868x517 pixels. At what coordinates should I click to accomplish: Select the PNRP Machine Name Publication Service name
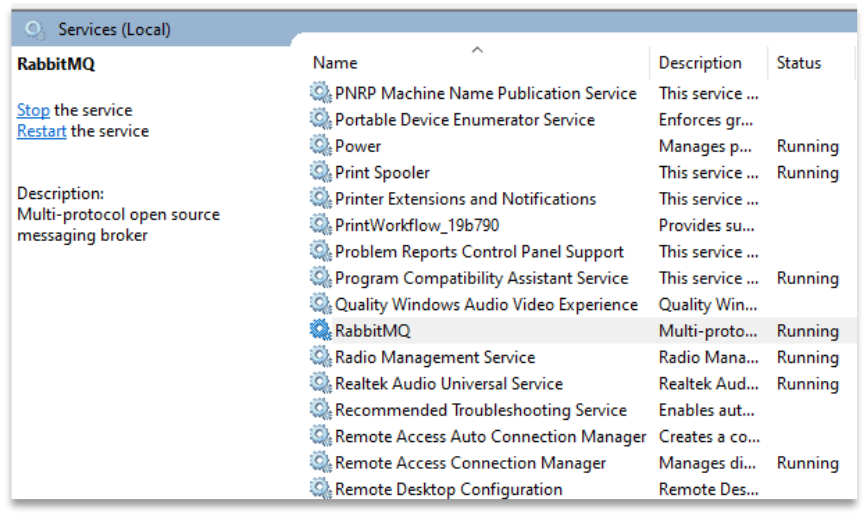[x=485, y=93]
